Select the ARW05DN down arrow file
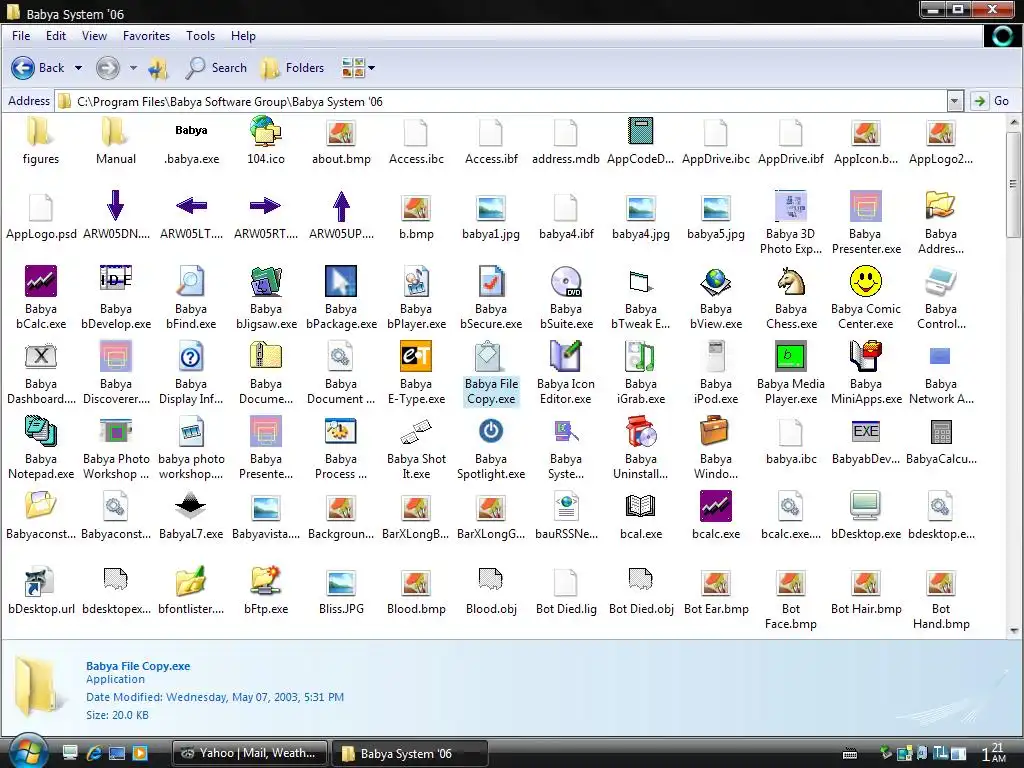1024x768 pixels. pyautogui.click(x=116, y=206)
